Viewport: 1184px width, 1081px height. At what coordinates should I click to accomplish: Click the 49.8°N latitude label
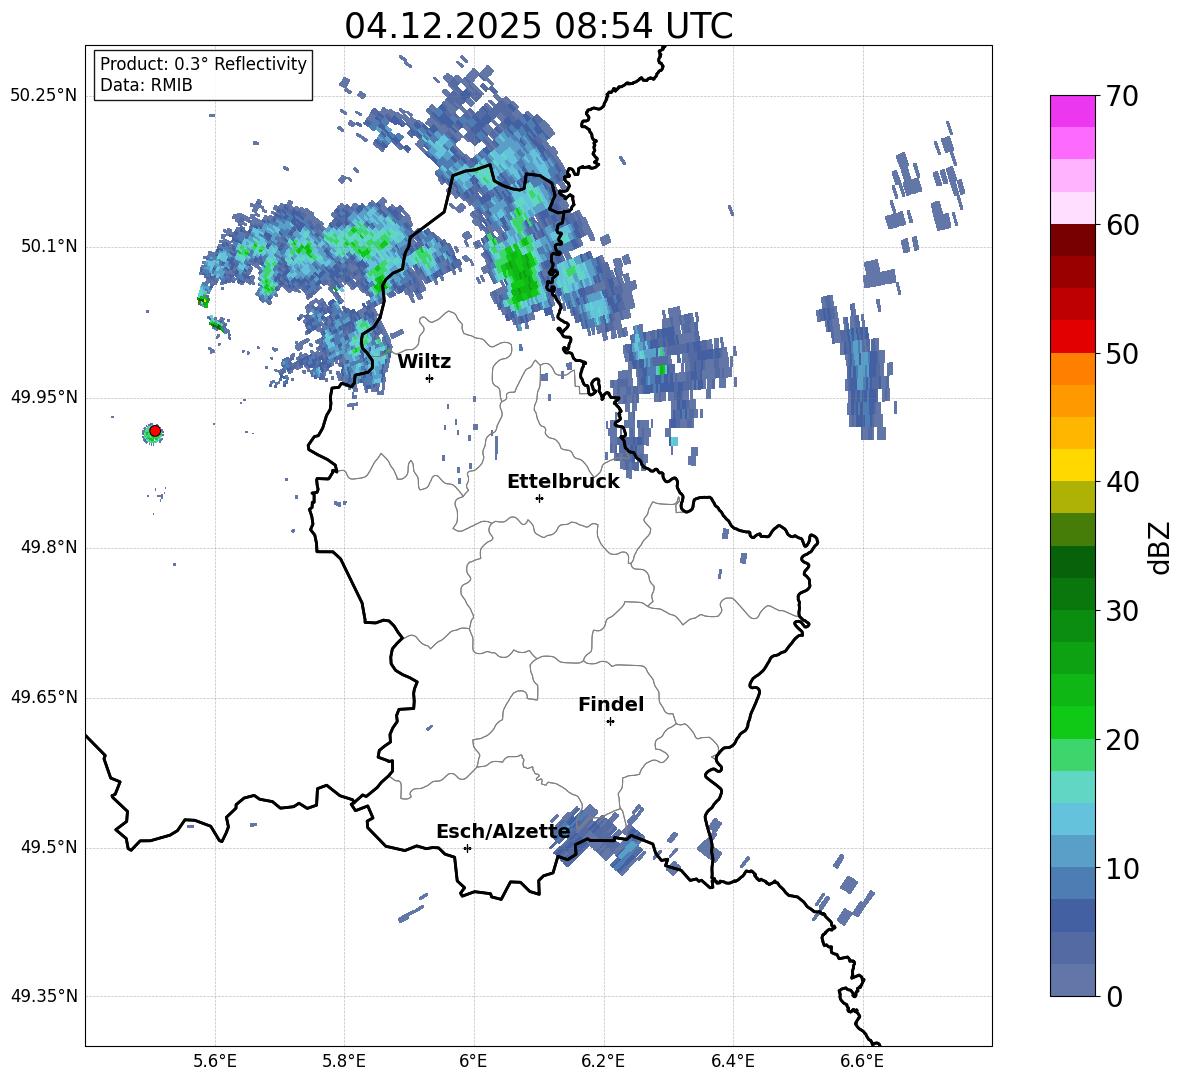(x=48, y=547)
